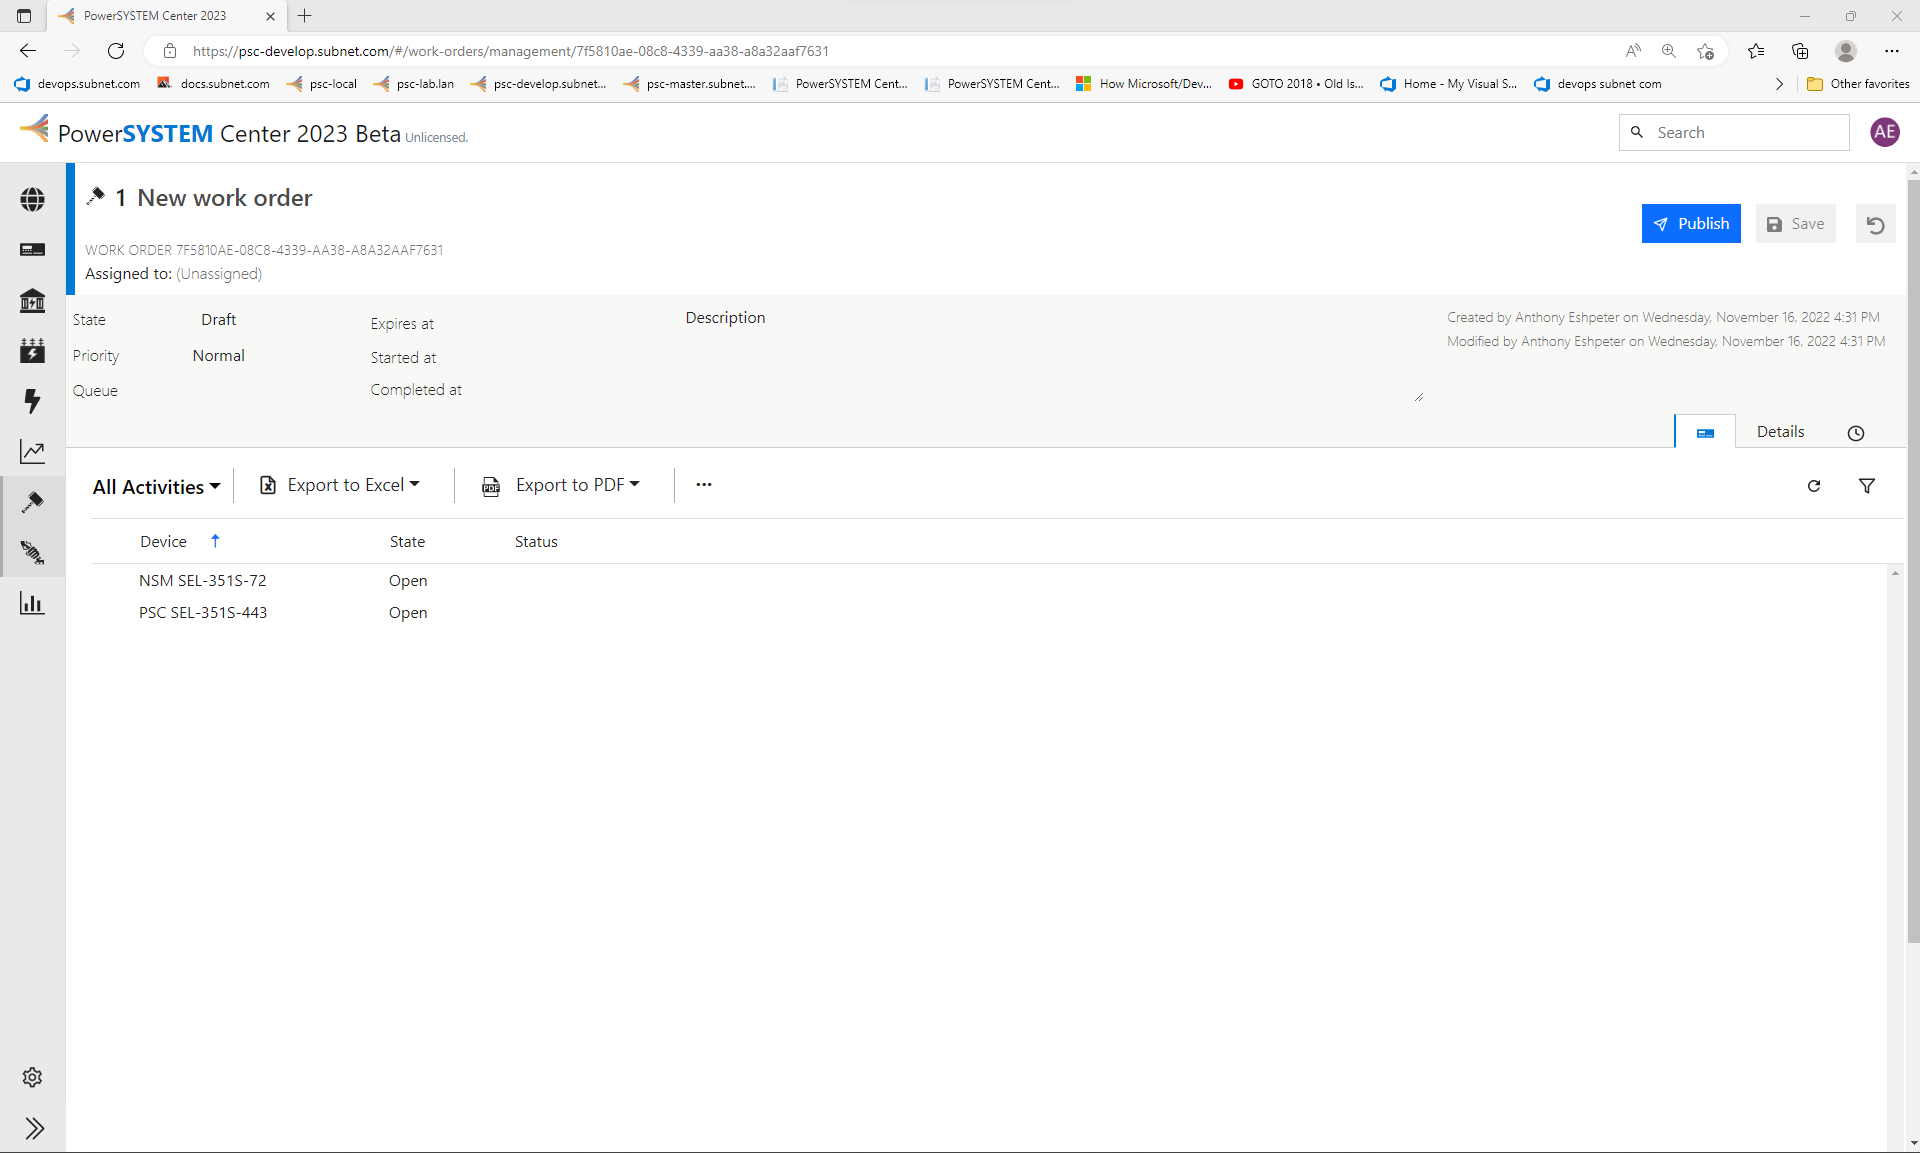Screen dimensions: 1920x1153
Task: Open the settings gear in the sidebar
Action: point(32,1077)
